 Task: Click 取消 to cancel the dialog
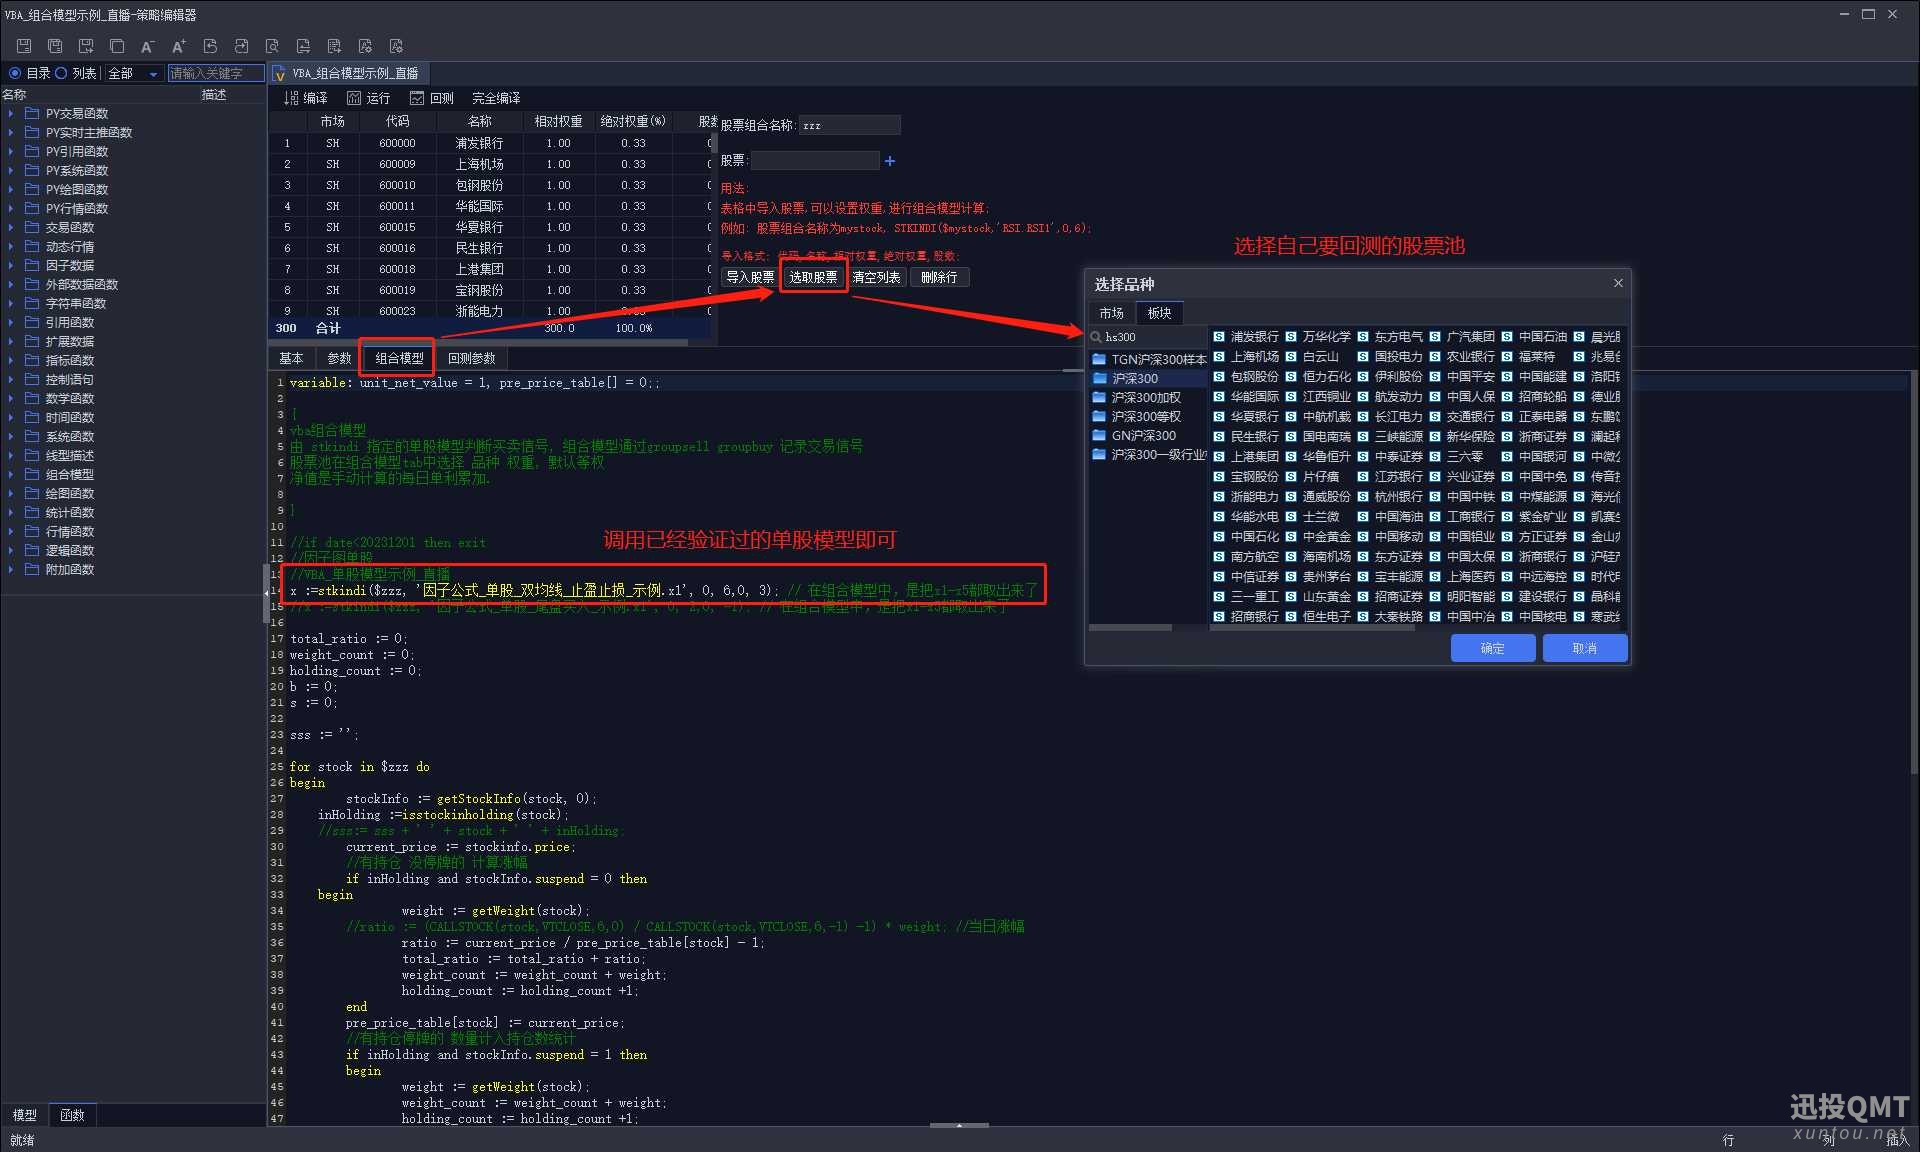pyautogui.click(x=1585, y=648)
